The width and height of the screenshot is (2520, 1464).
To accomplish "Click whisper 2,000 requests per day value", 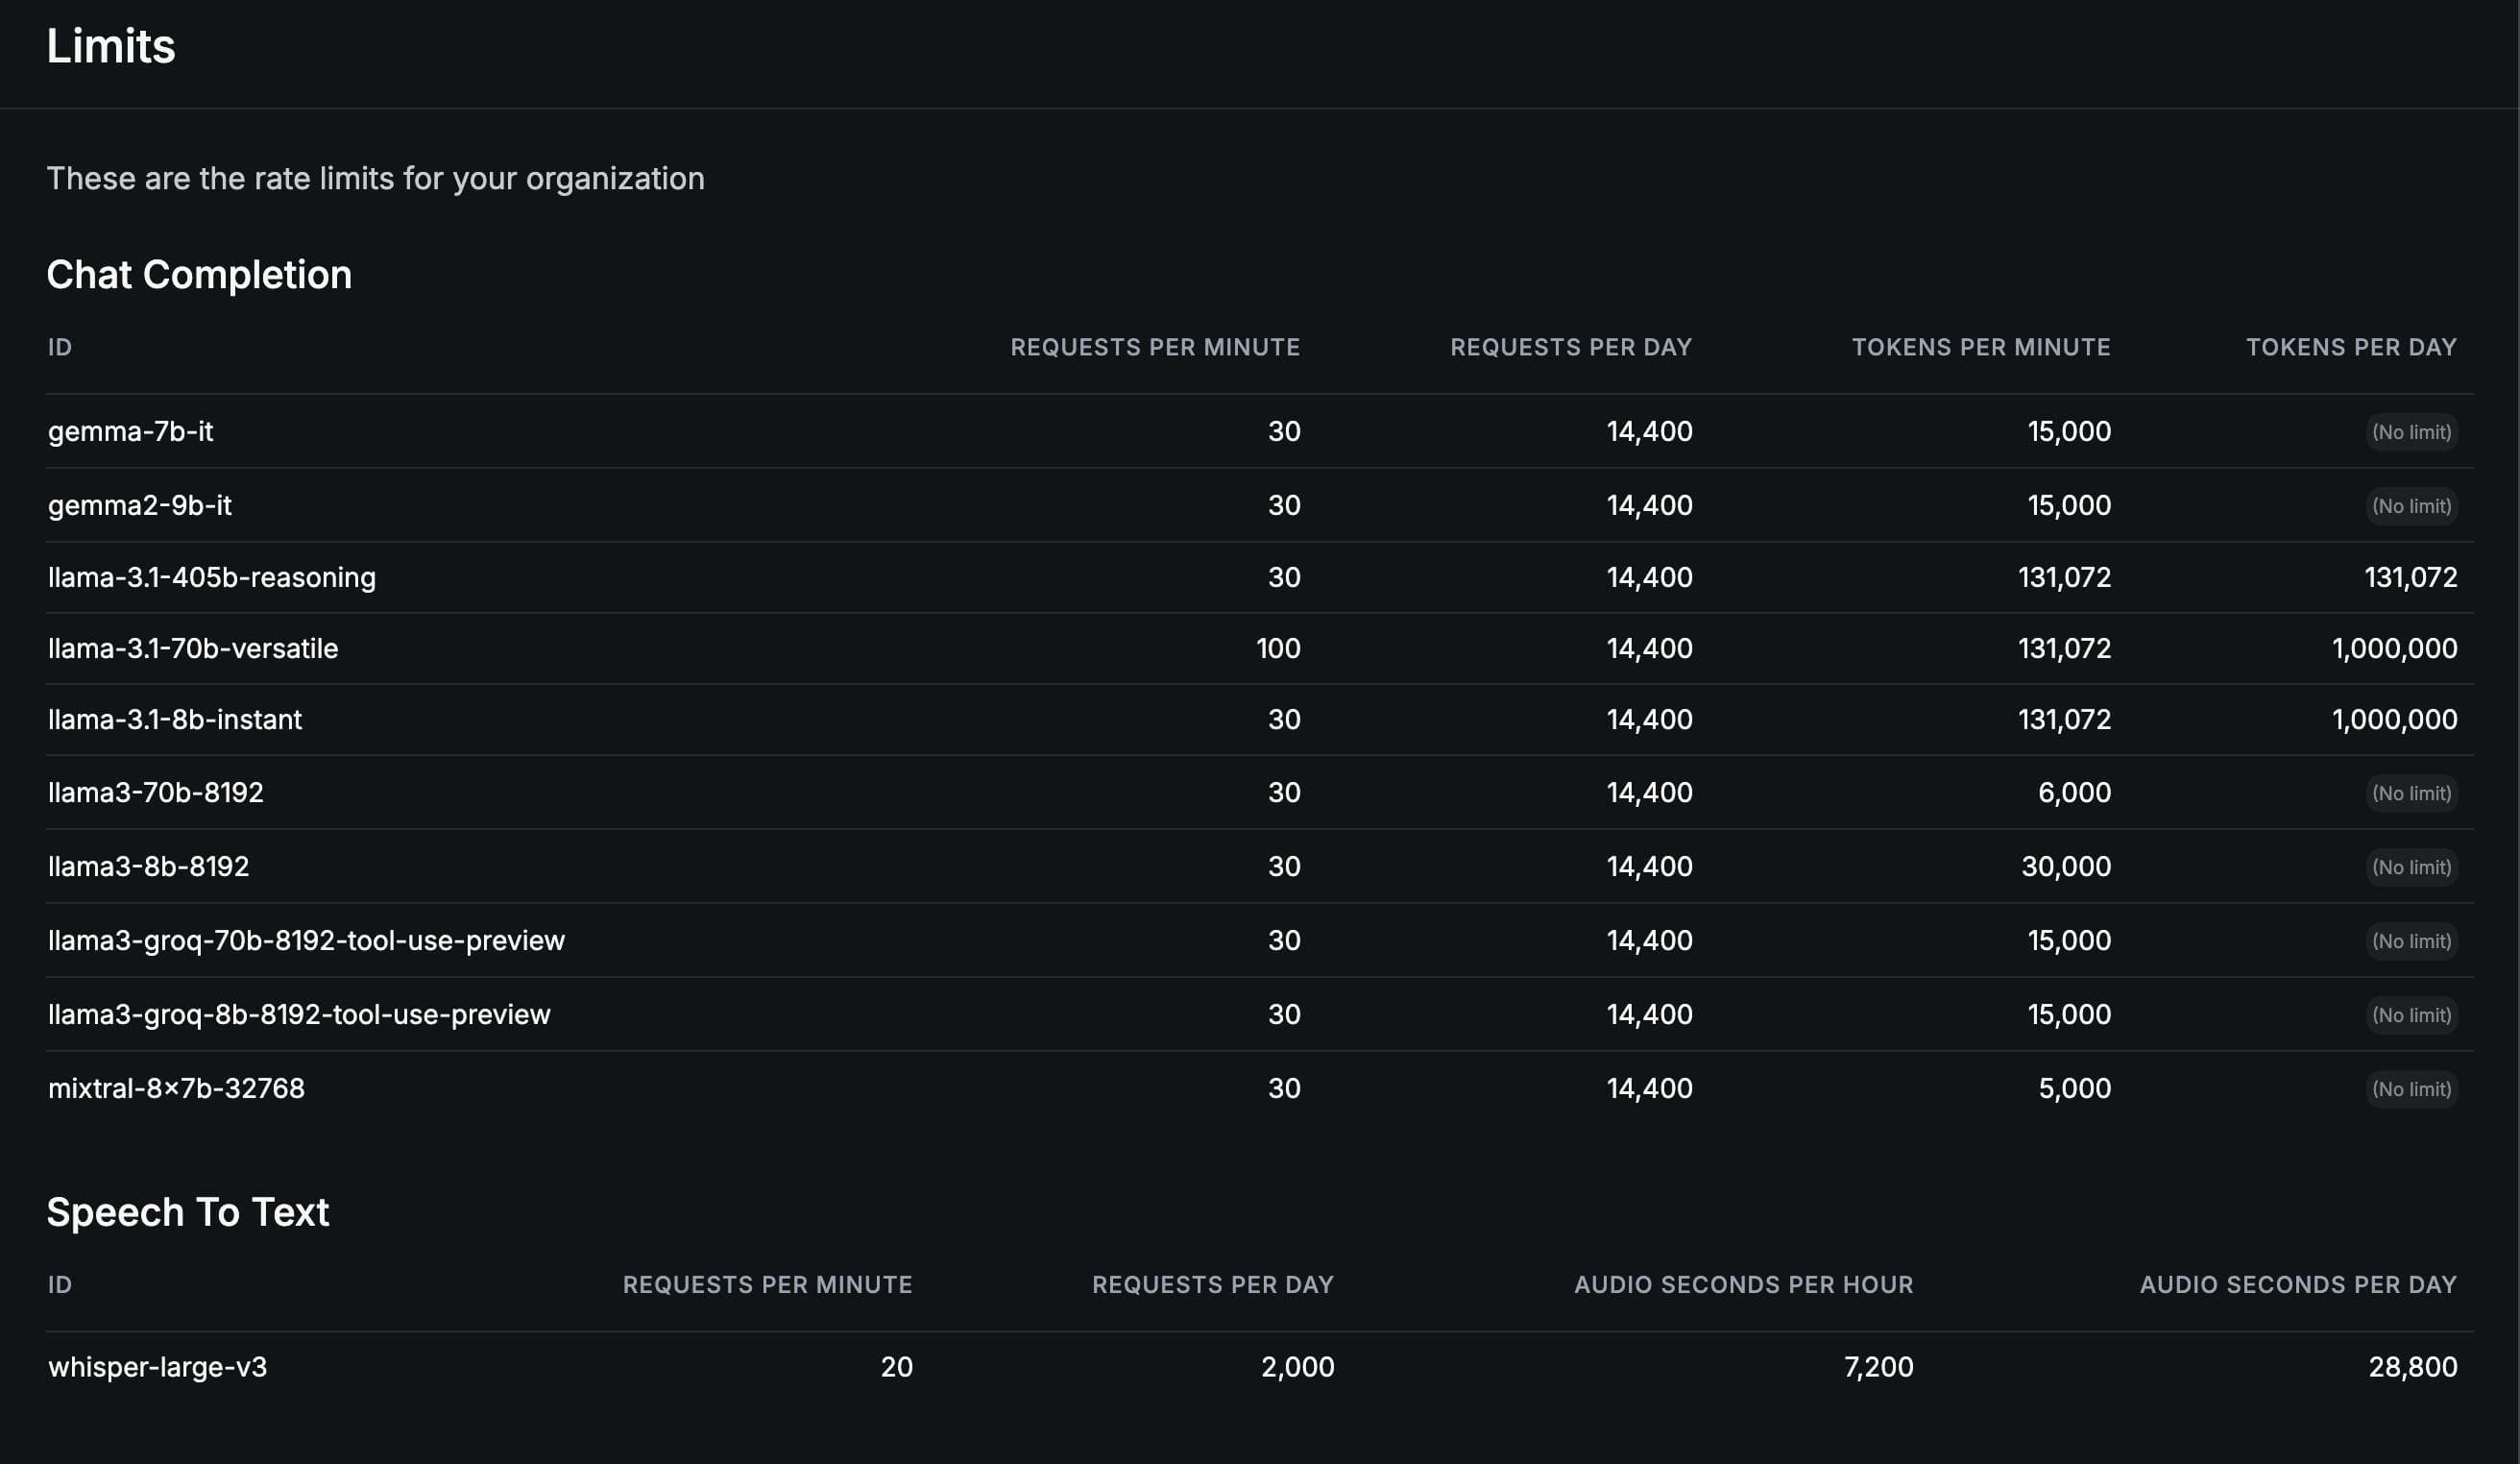I will [1297, 1366].
